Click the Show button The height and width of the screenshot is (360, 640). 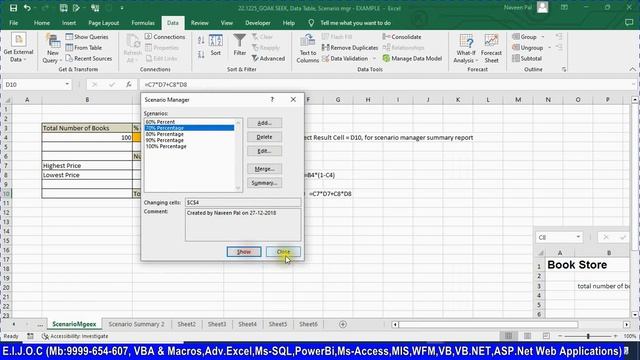pos(244,252)
